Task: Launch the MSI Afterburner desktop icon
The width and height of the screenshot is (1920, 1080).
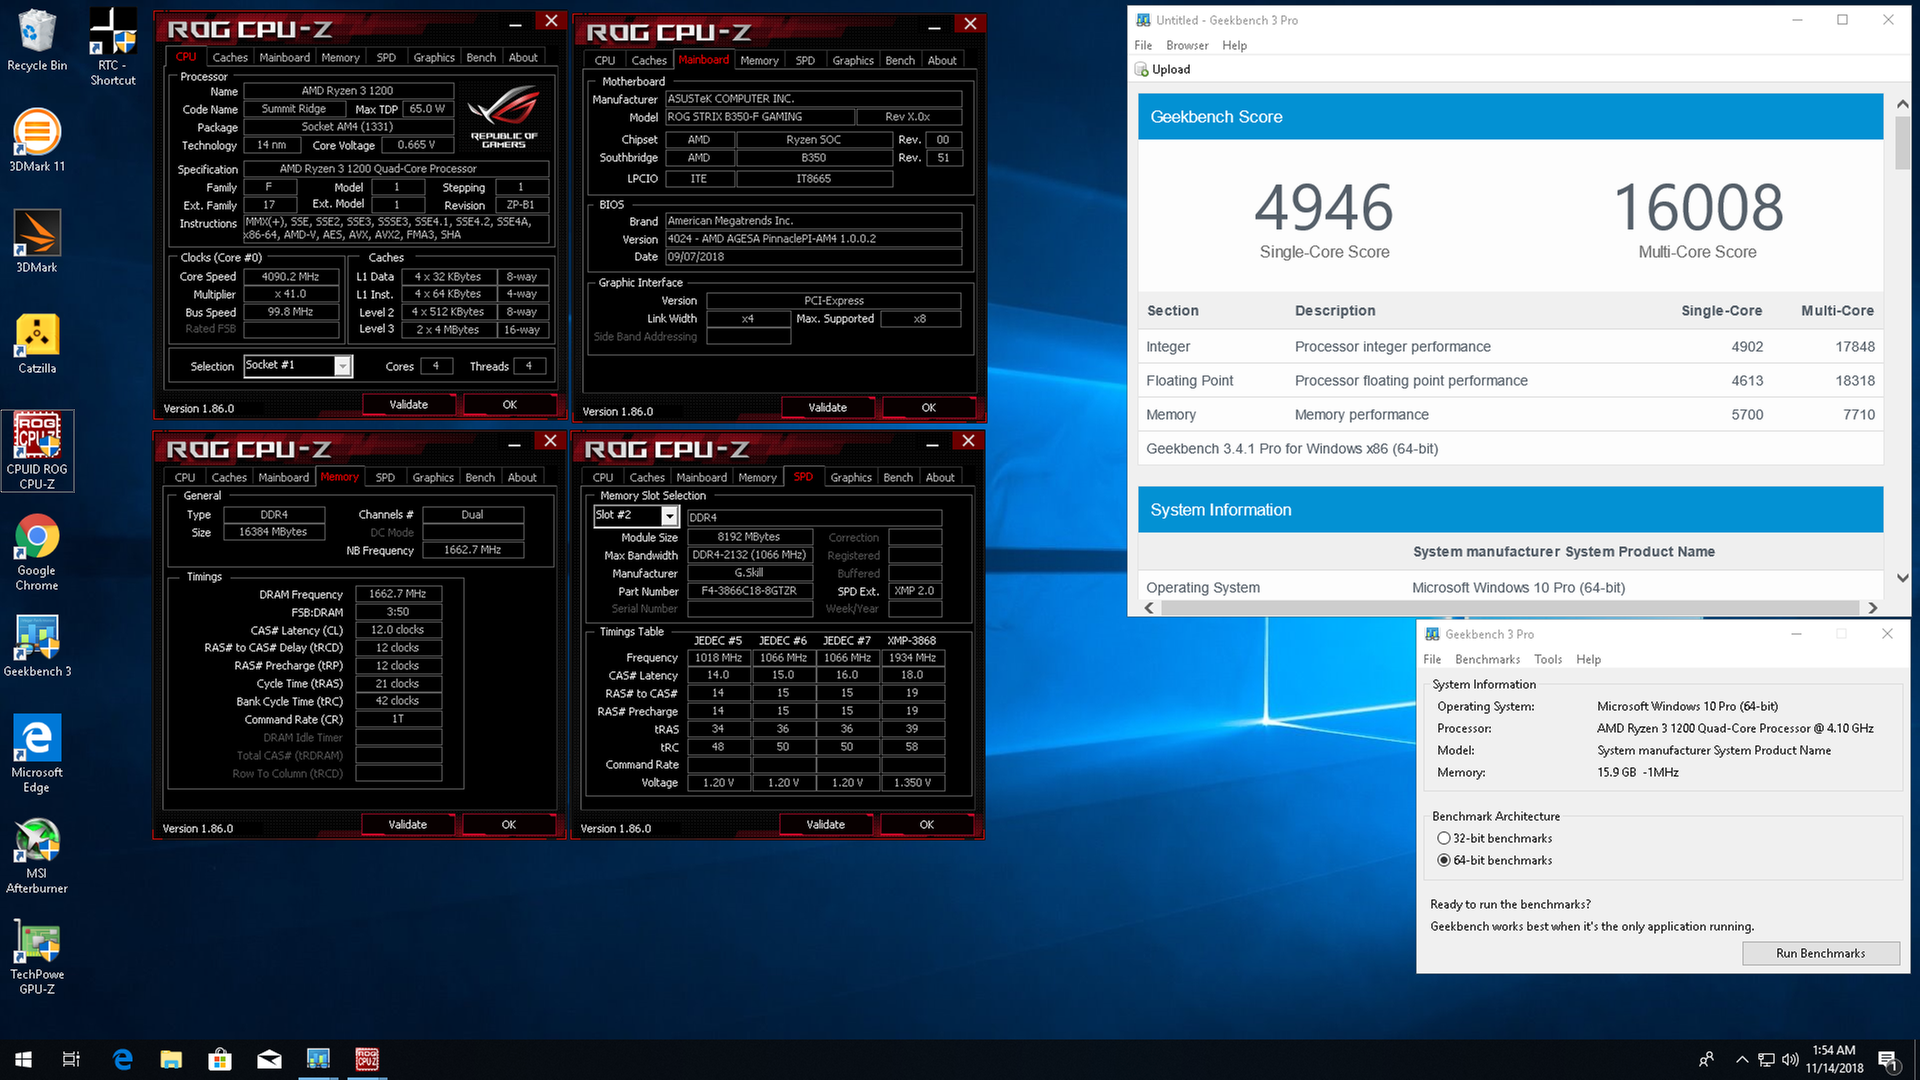Action: [x=37, y=855]
